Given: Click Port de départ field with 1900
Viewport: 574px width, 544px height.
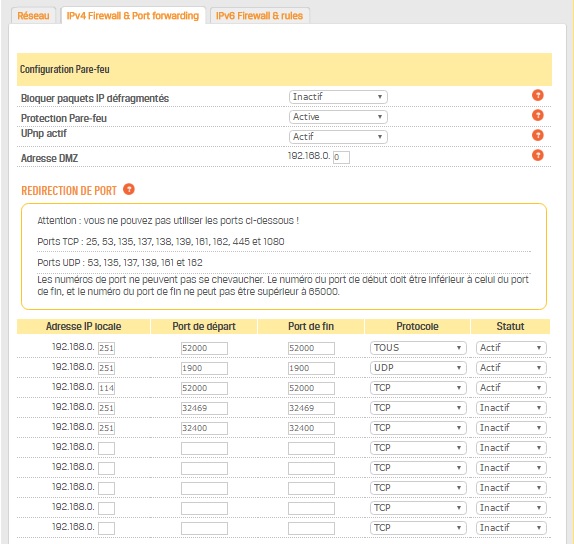Looking at the screenshot, I should point(204,368).
